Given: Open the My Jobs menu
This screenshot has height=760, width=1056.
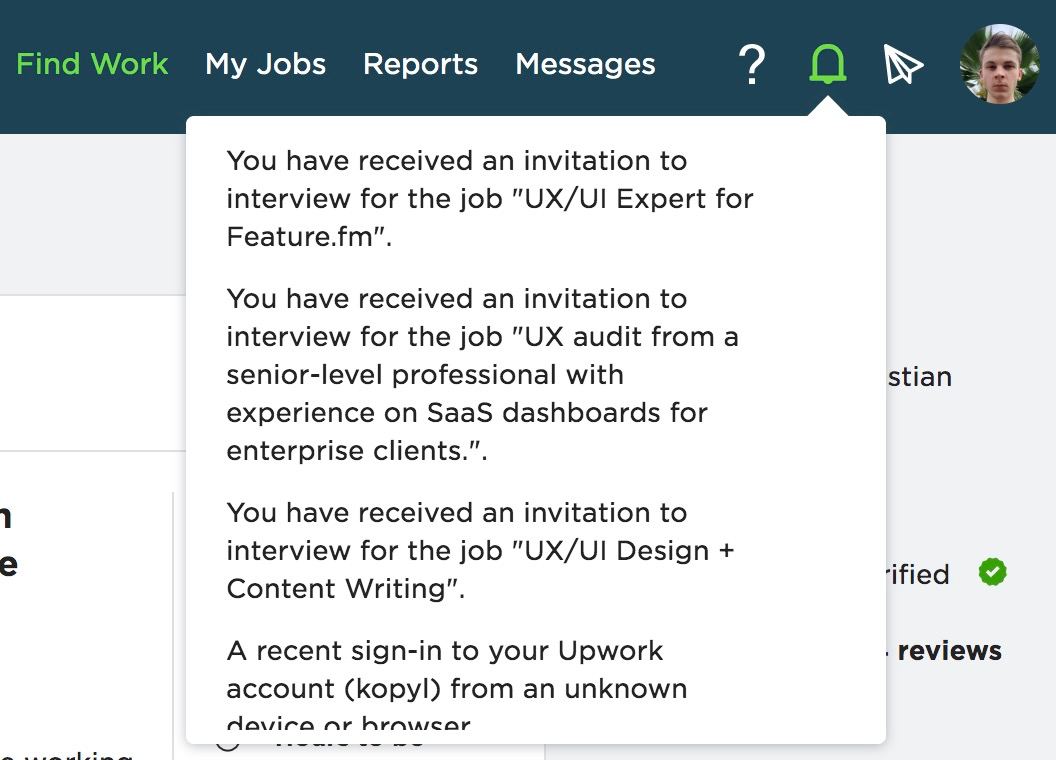Looking at the screenshot, I should point(265,65).
